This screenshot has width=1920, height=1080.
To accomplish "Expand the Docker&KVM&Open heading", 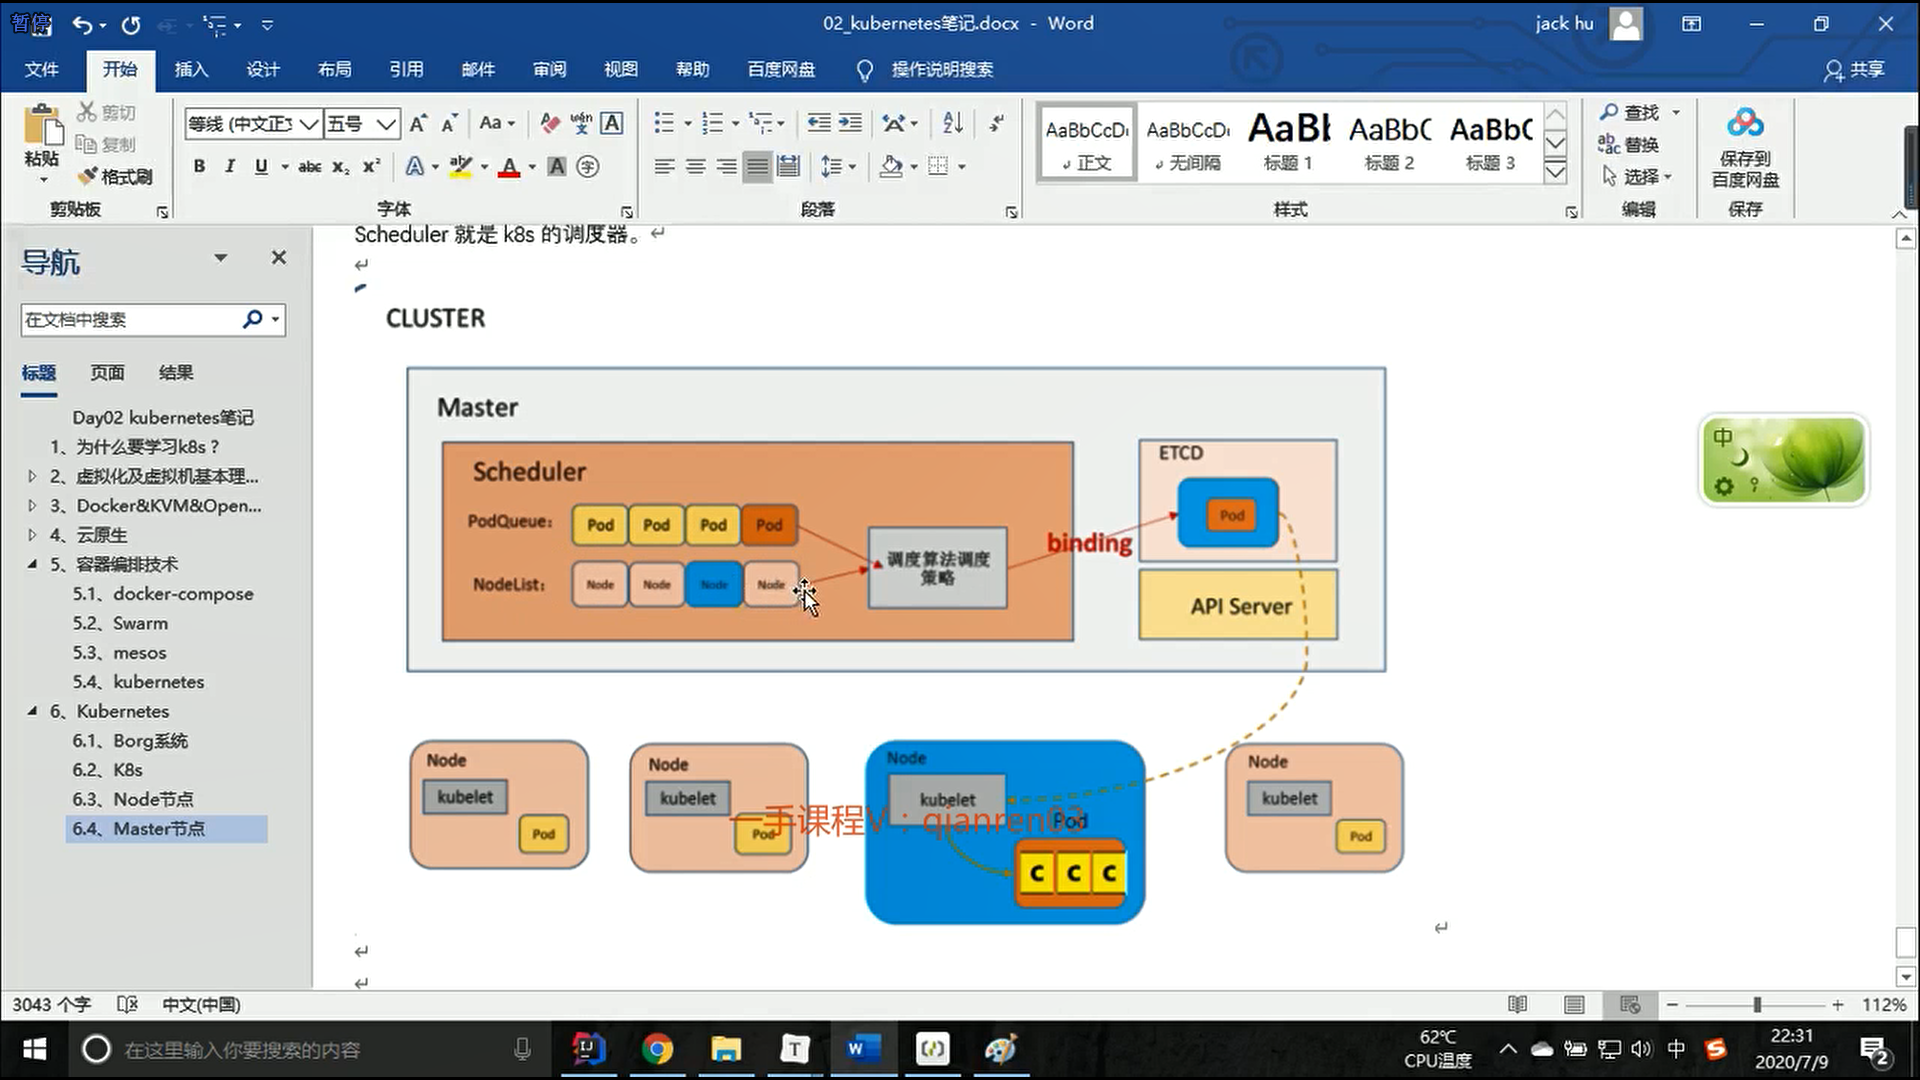I will click(32, 506).
